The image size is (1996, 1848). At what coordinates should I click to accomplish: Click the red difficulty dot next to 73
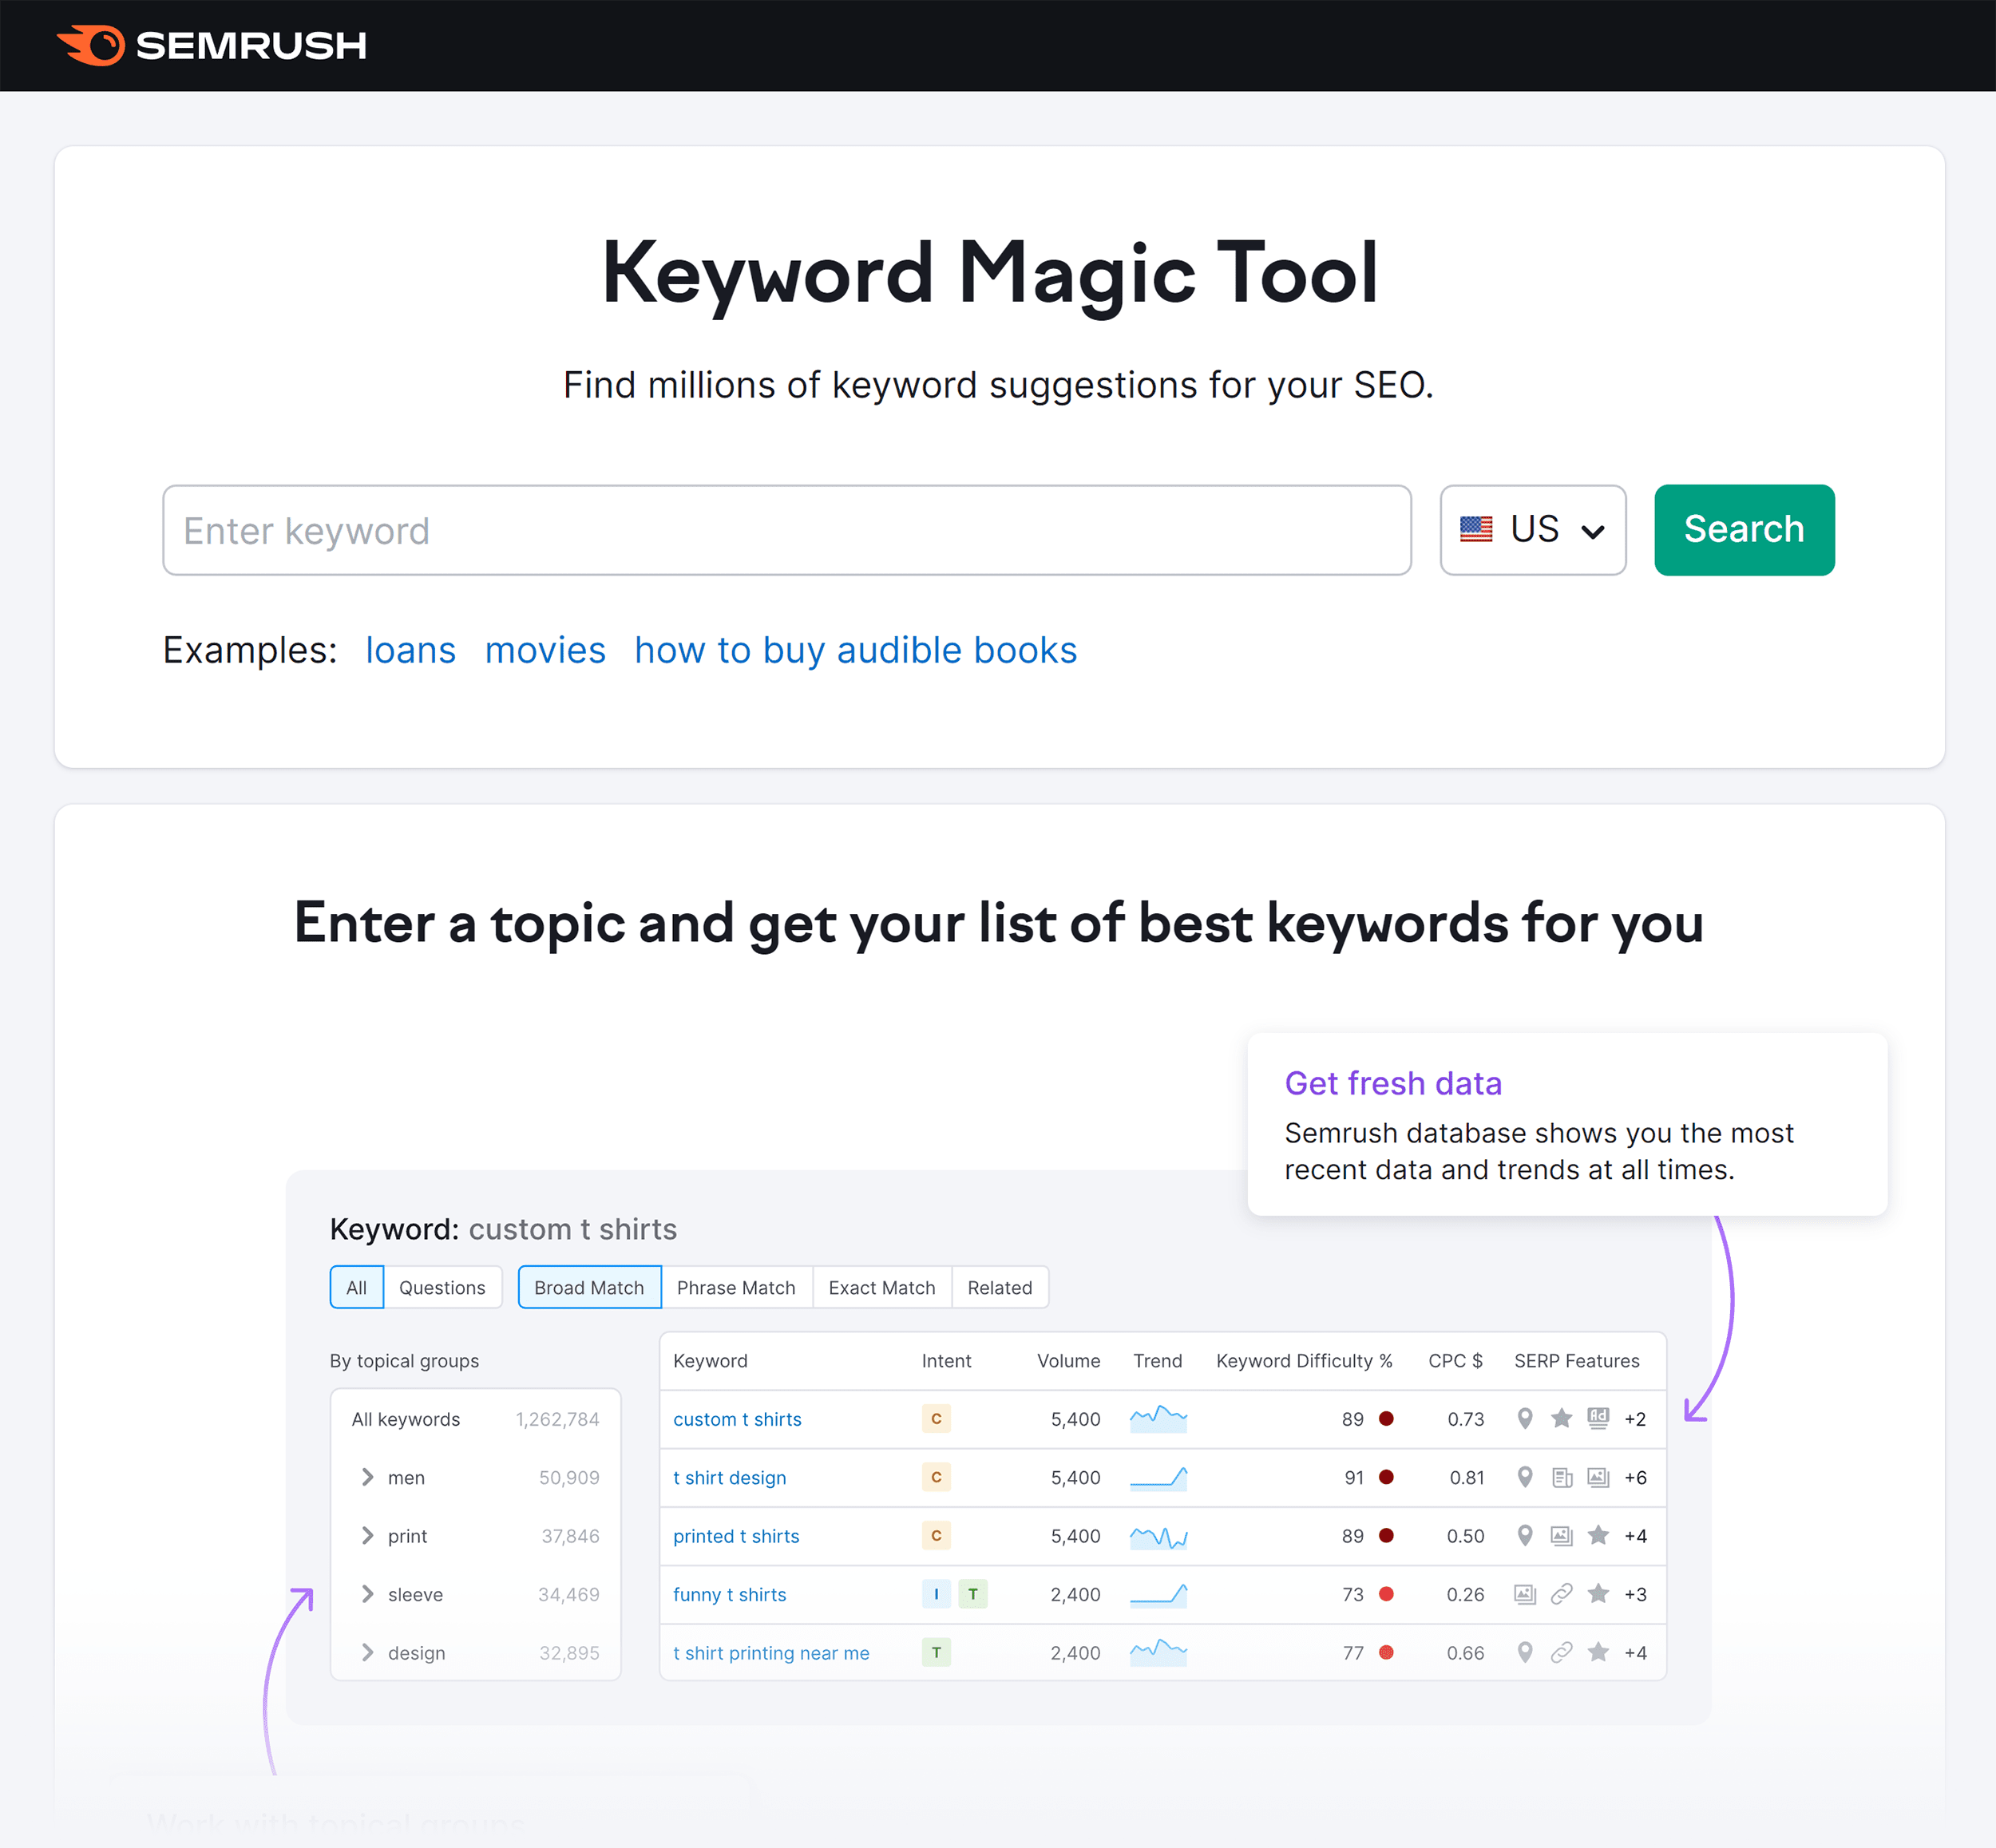(1386, 1594)
